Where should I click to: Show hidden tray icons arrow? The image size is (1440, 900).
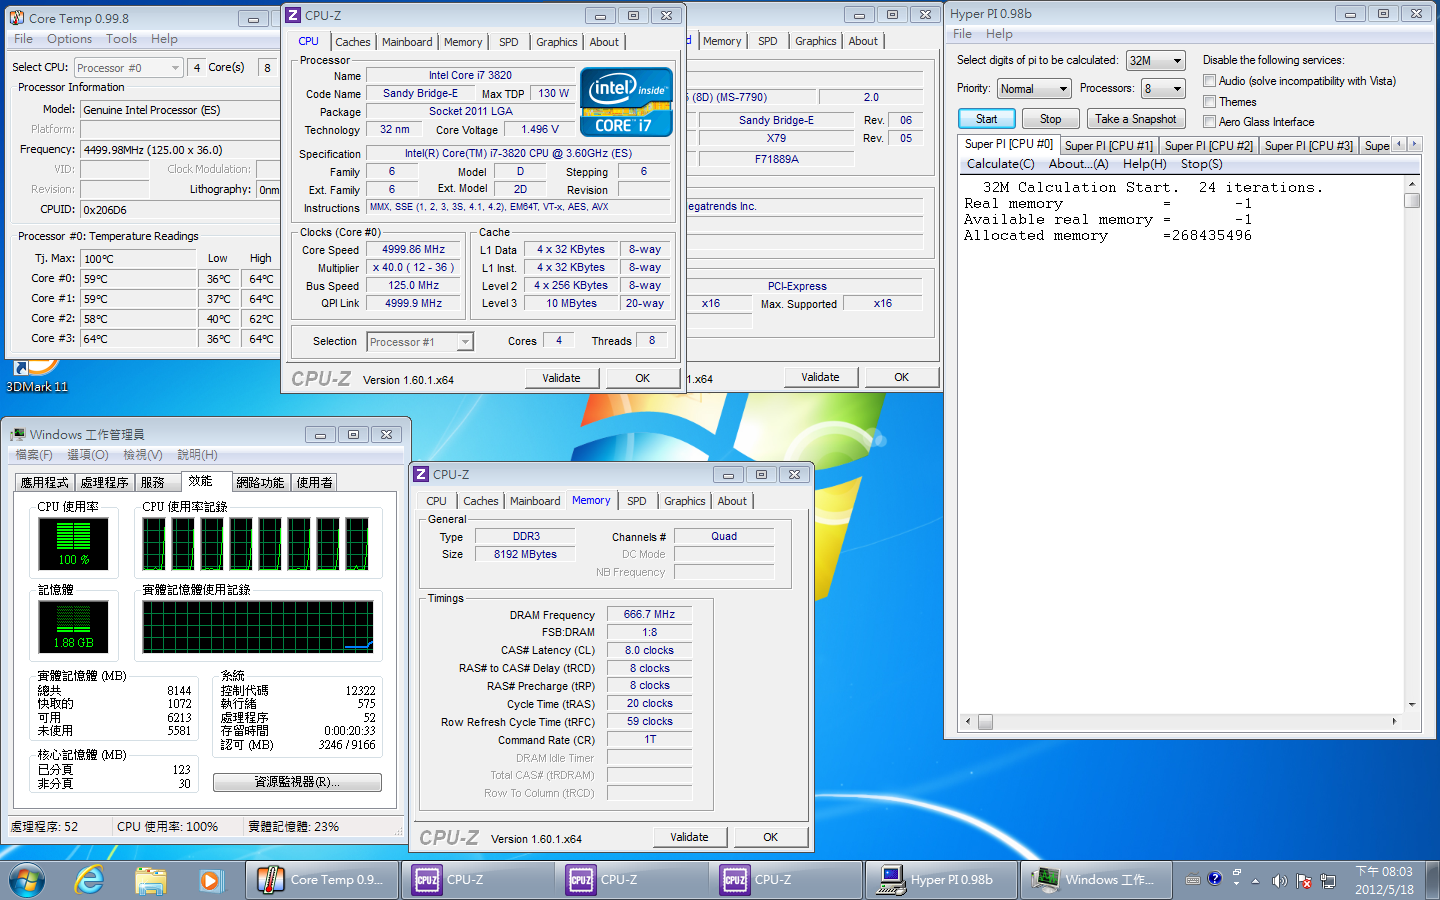point(1255,881)
